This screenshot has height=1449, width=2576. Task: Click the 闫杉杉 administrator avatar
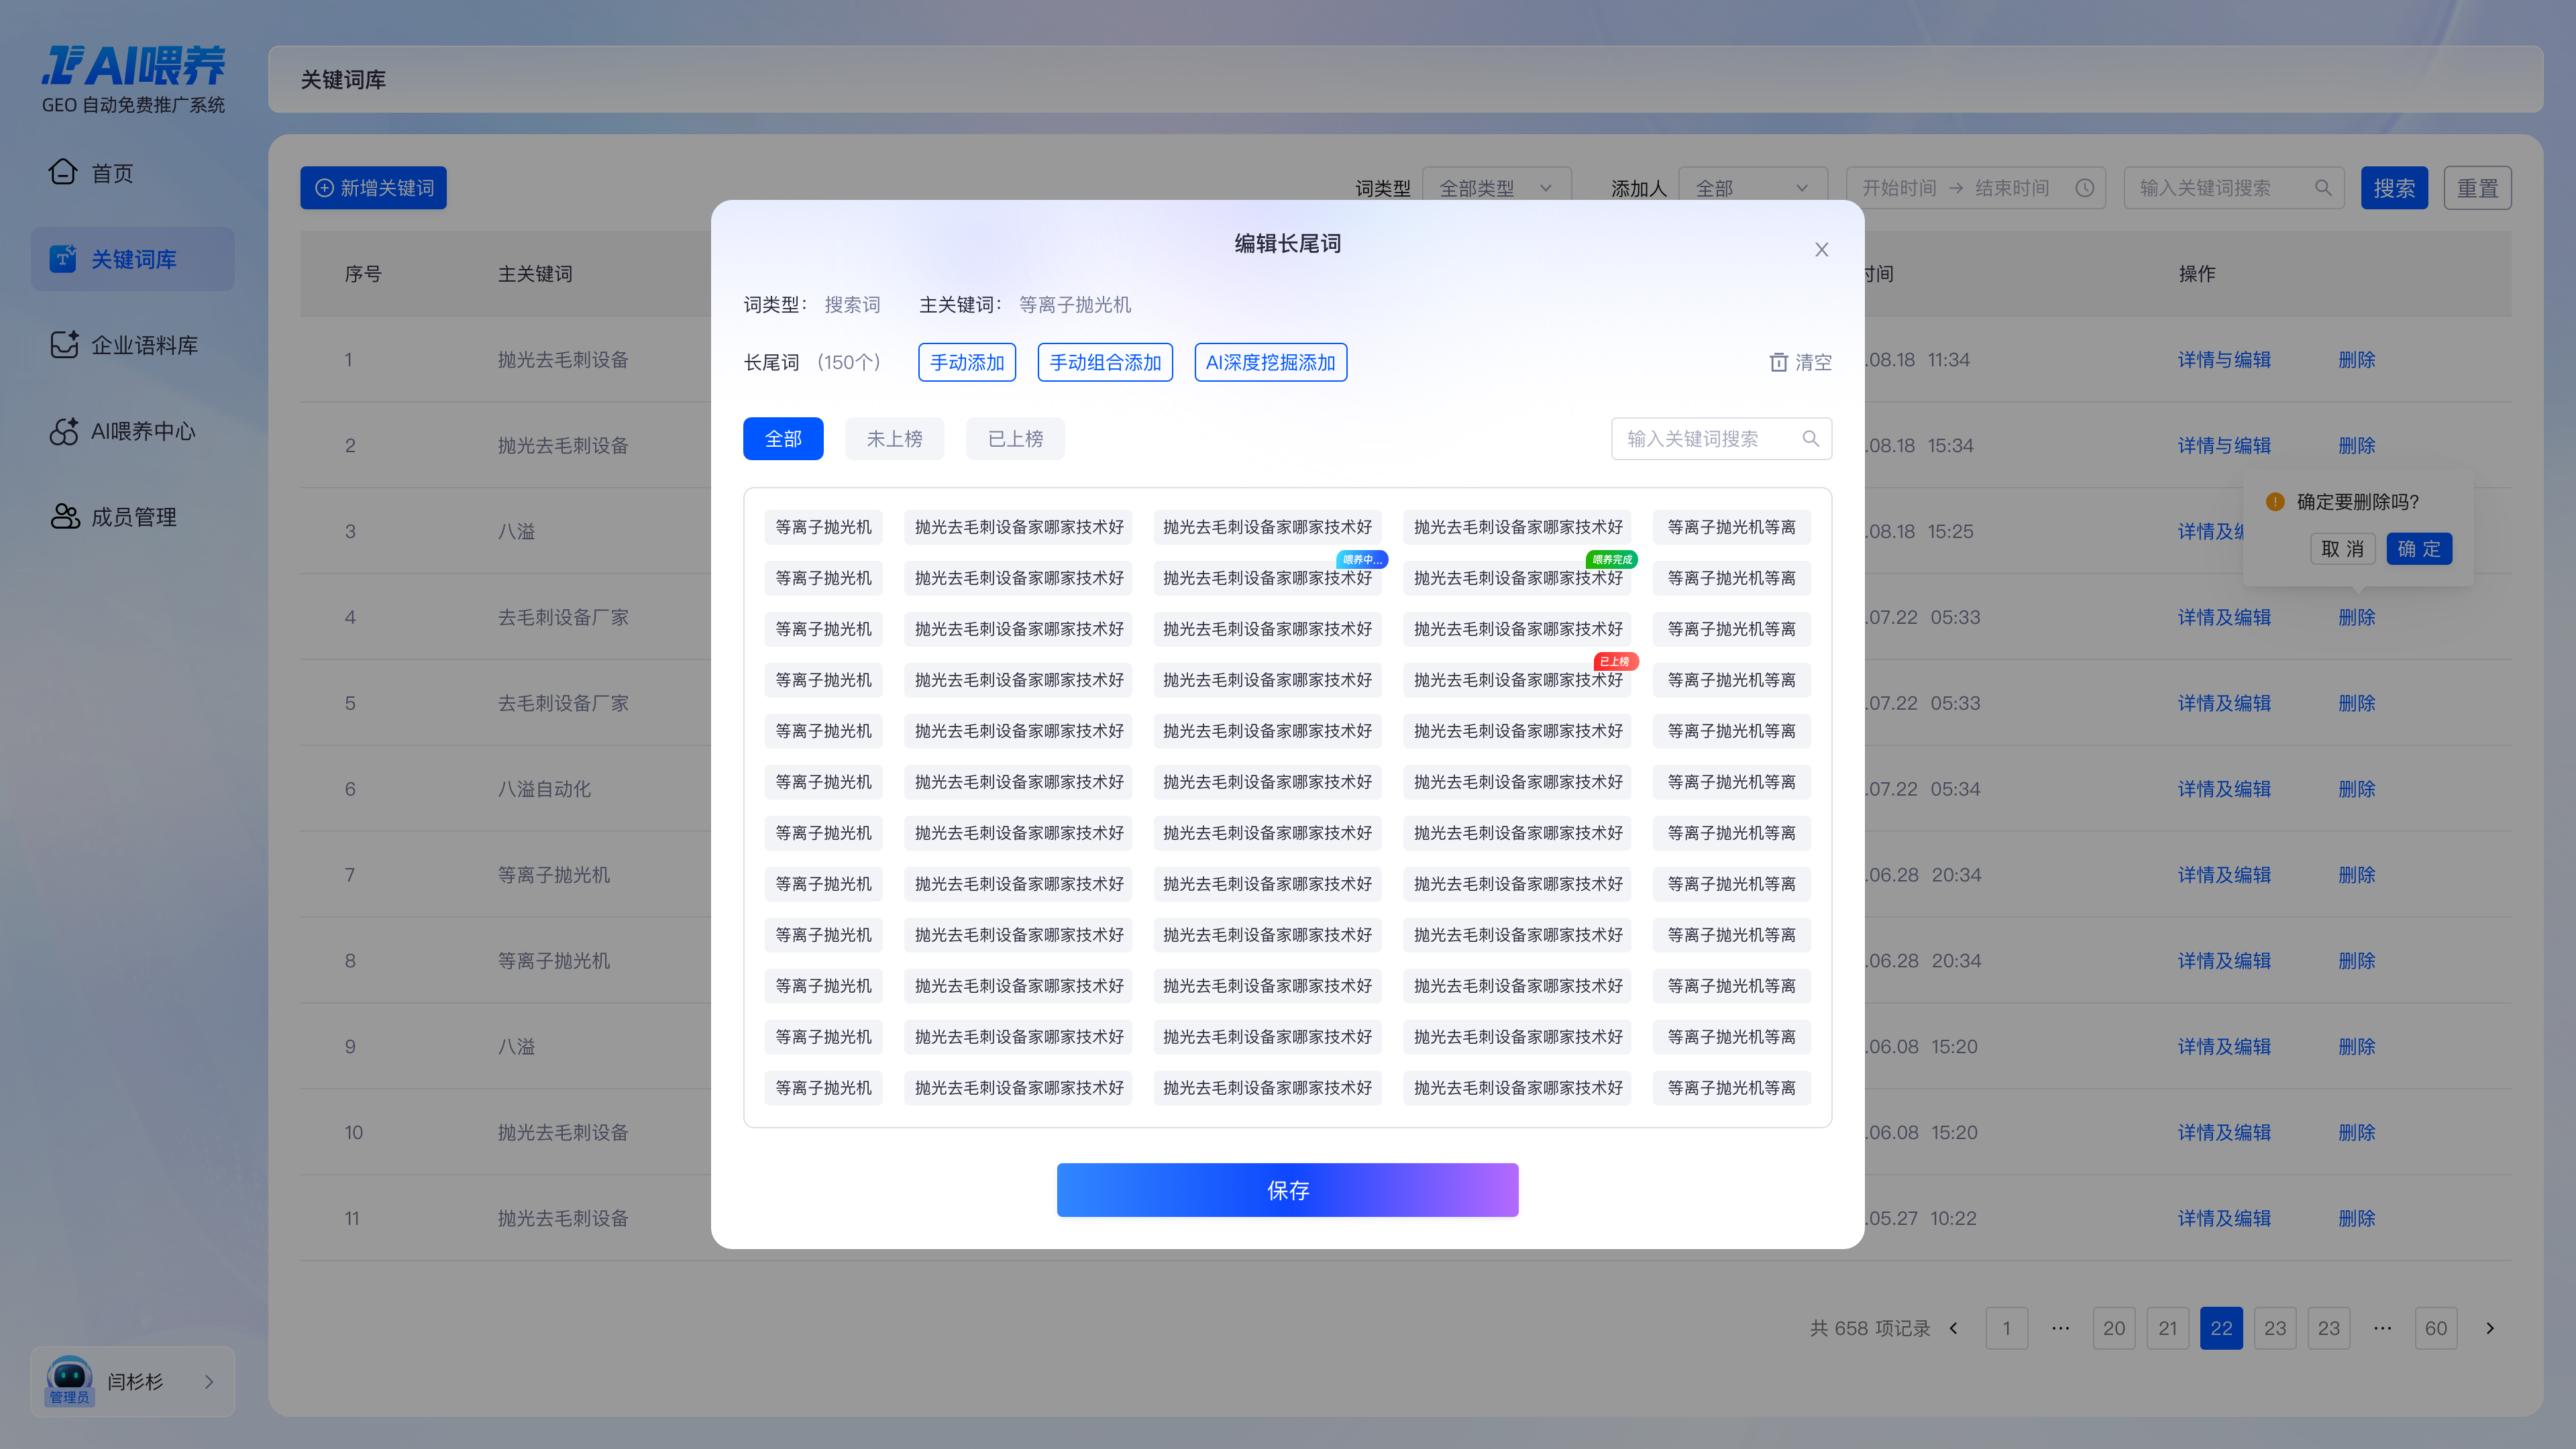tap(69, 1379)
